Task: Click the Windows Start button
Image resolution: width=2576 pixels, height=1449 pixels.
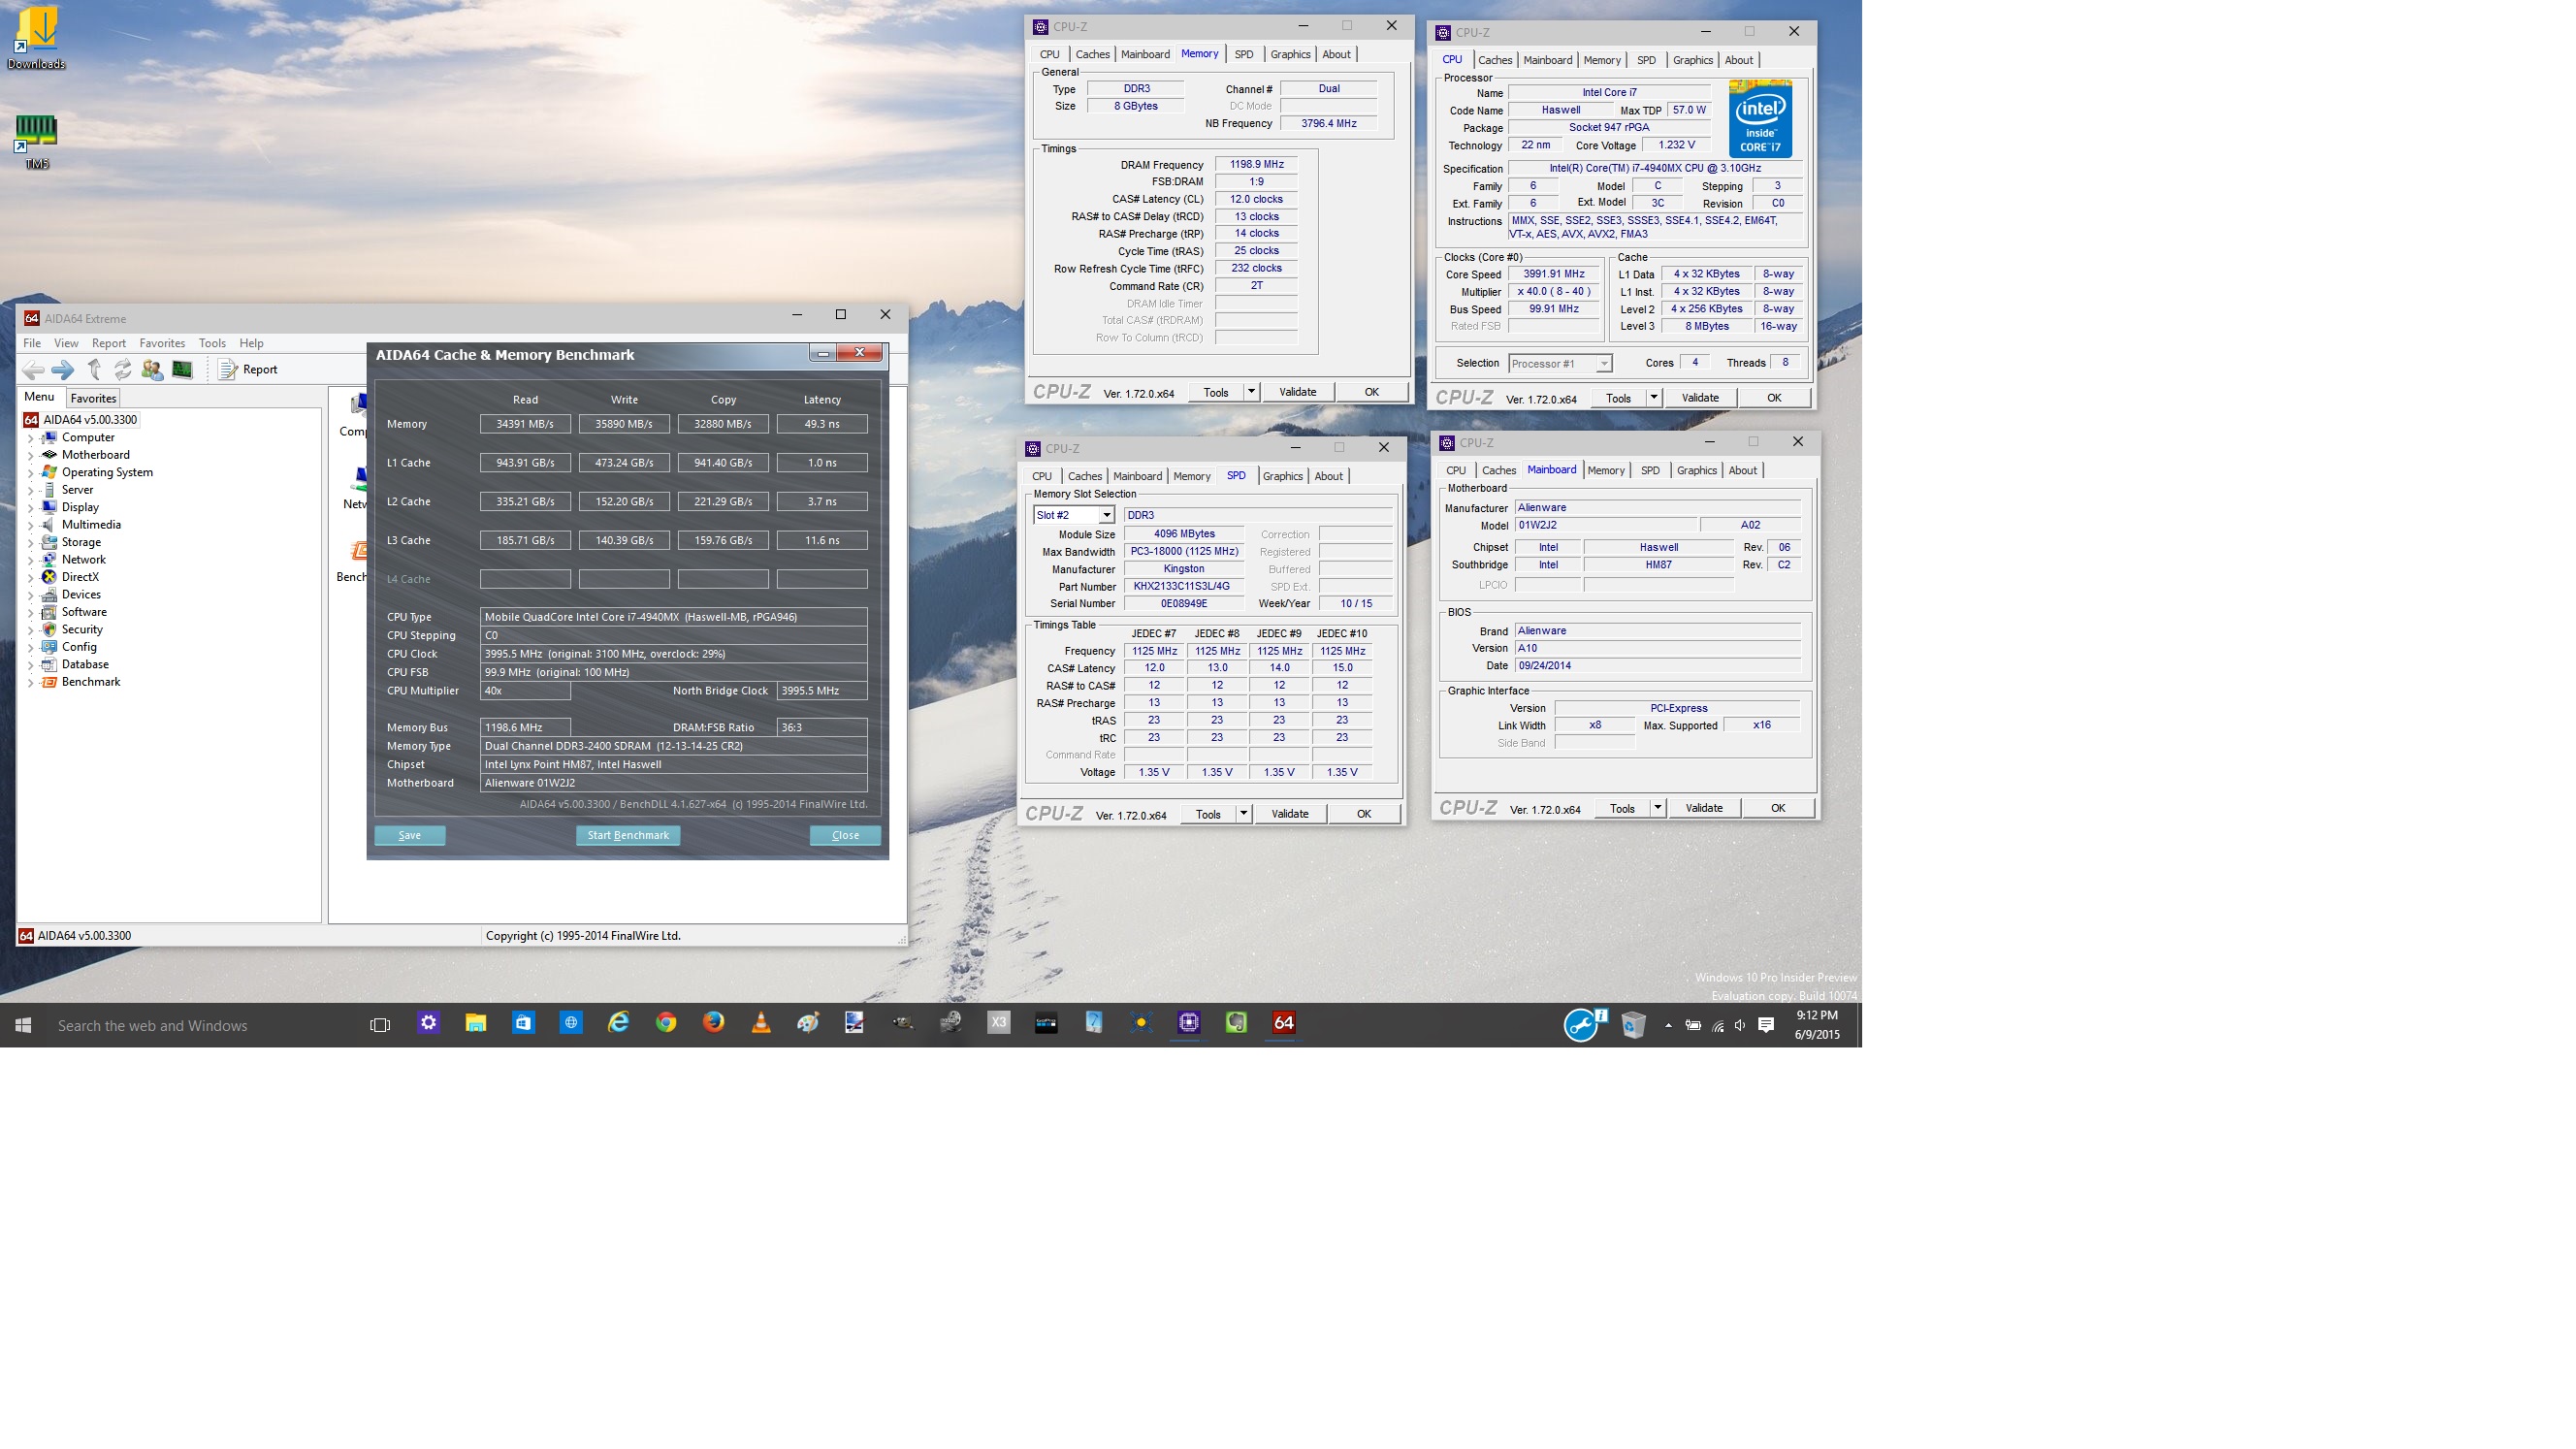Action: [x=24, y=1025]
